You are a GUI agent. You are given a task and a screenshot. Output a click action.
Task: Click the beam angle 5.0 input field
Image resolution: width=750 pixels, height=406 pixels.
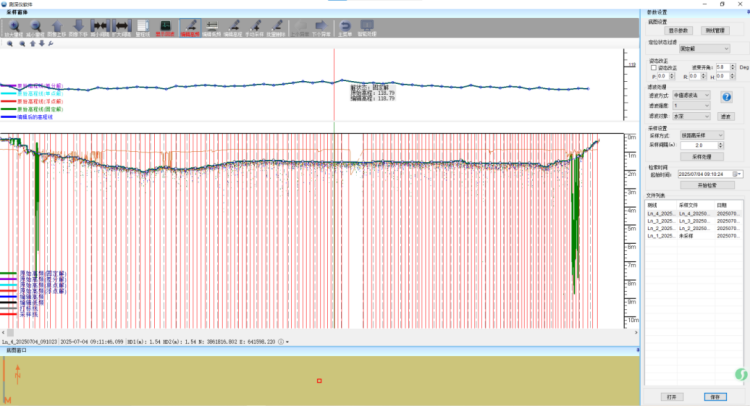tap(723, 67)
